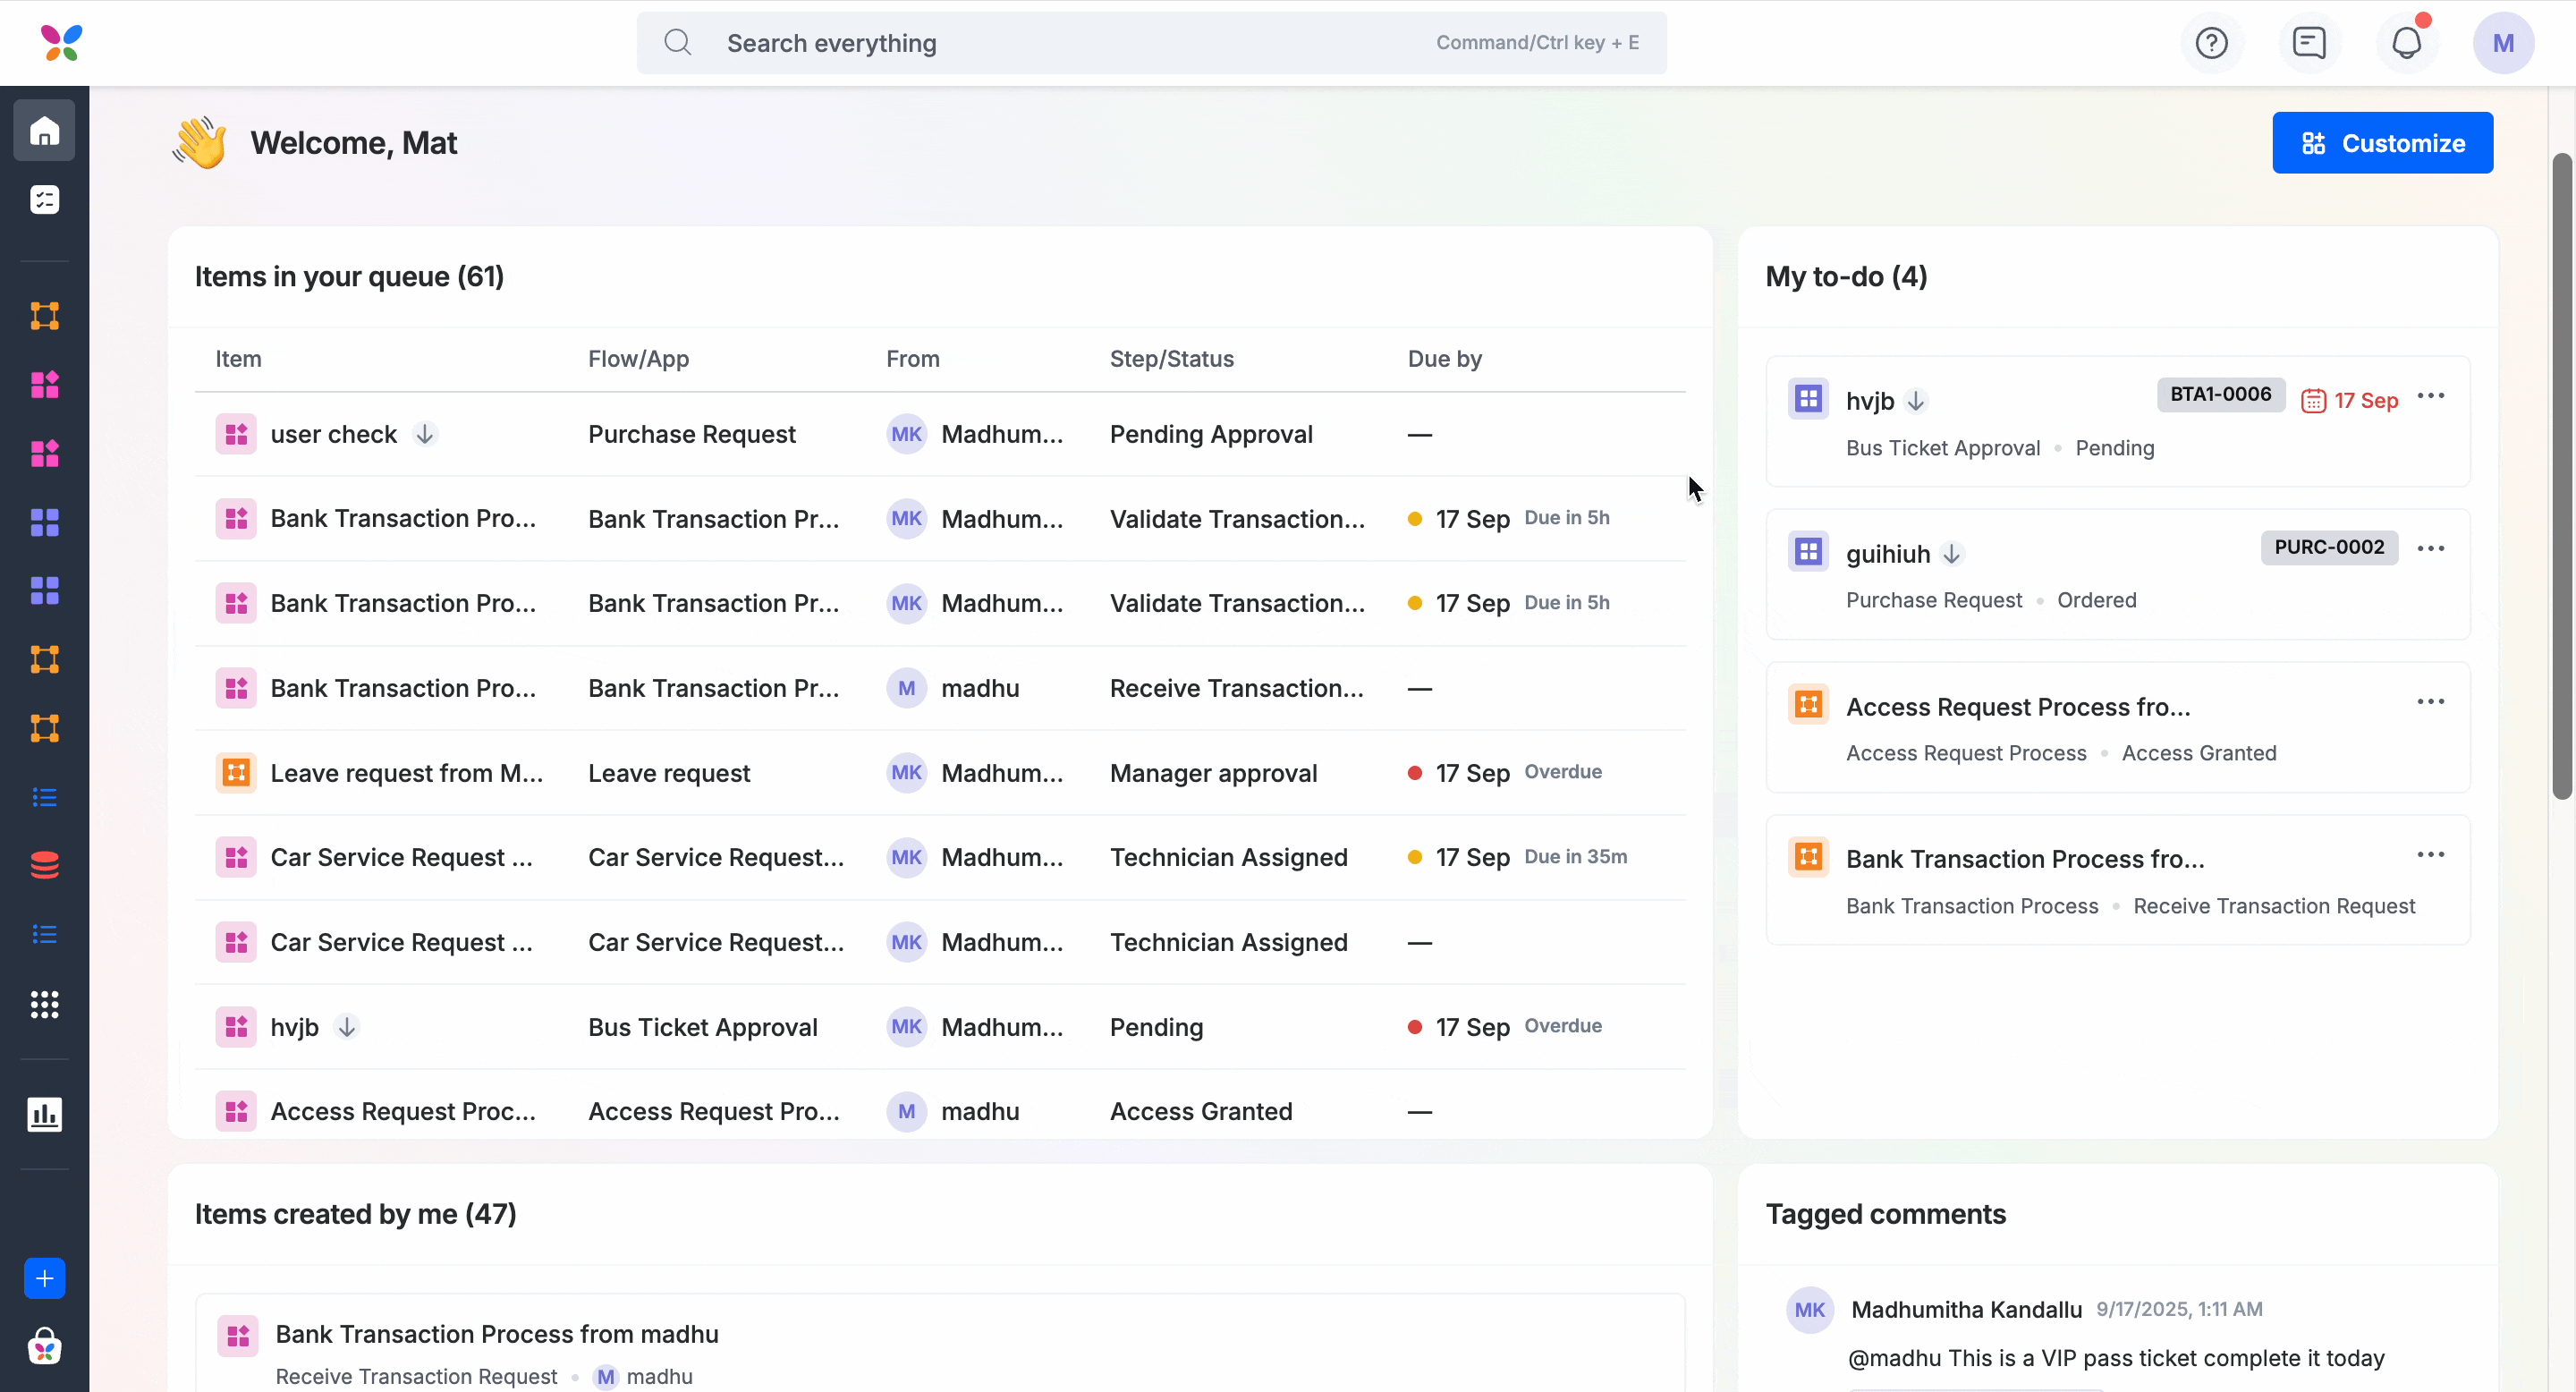The height and width of the screenshot is (1392, 2576).
Task: Open the help question mark icon
Action: click(2211, 43)
